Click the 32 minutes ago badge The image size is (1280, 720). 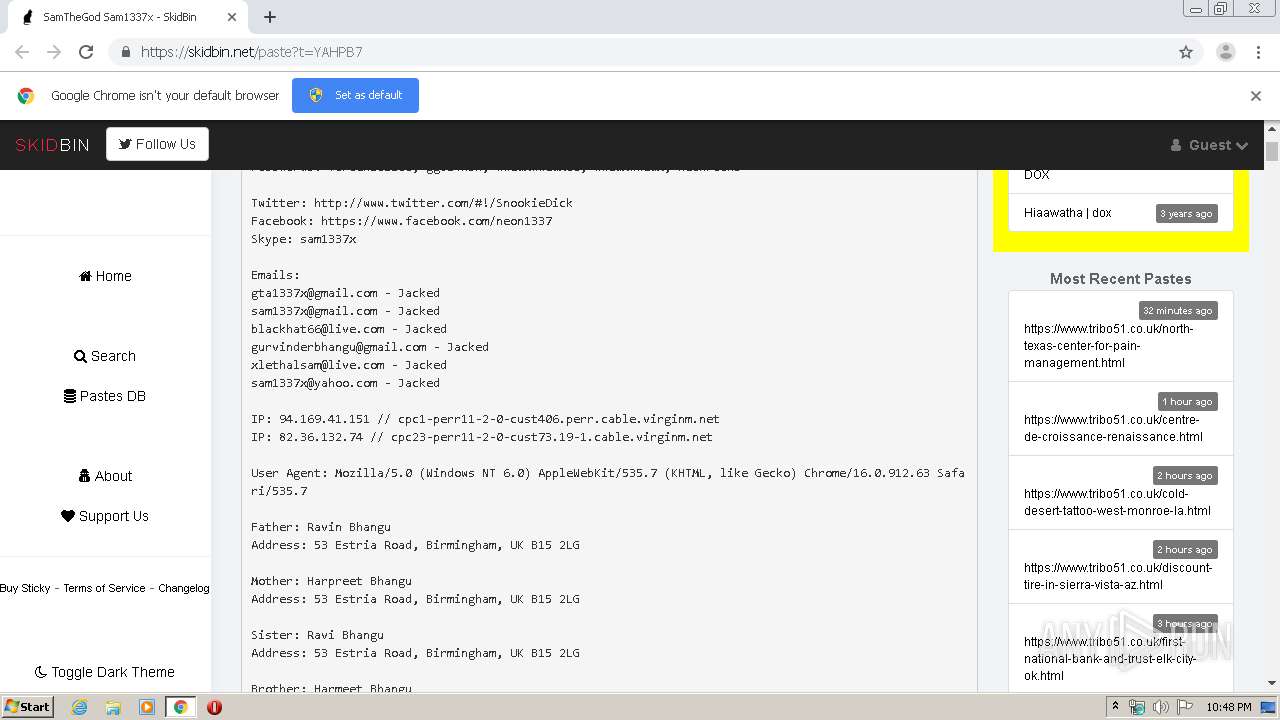click(x=1178, y=310)
